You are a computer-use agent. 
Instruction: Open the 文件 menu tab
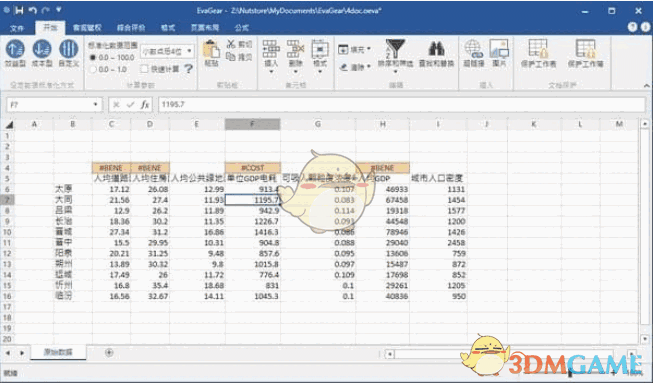pyautogui.click(x=17, y=28)
